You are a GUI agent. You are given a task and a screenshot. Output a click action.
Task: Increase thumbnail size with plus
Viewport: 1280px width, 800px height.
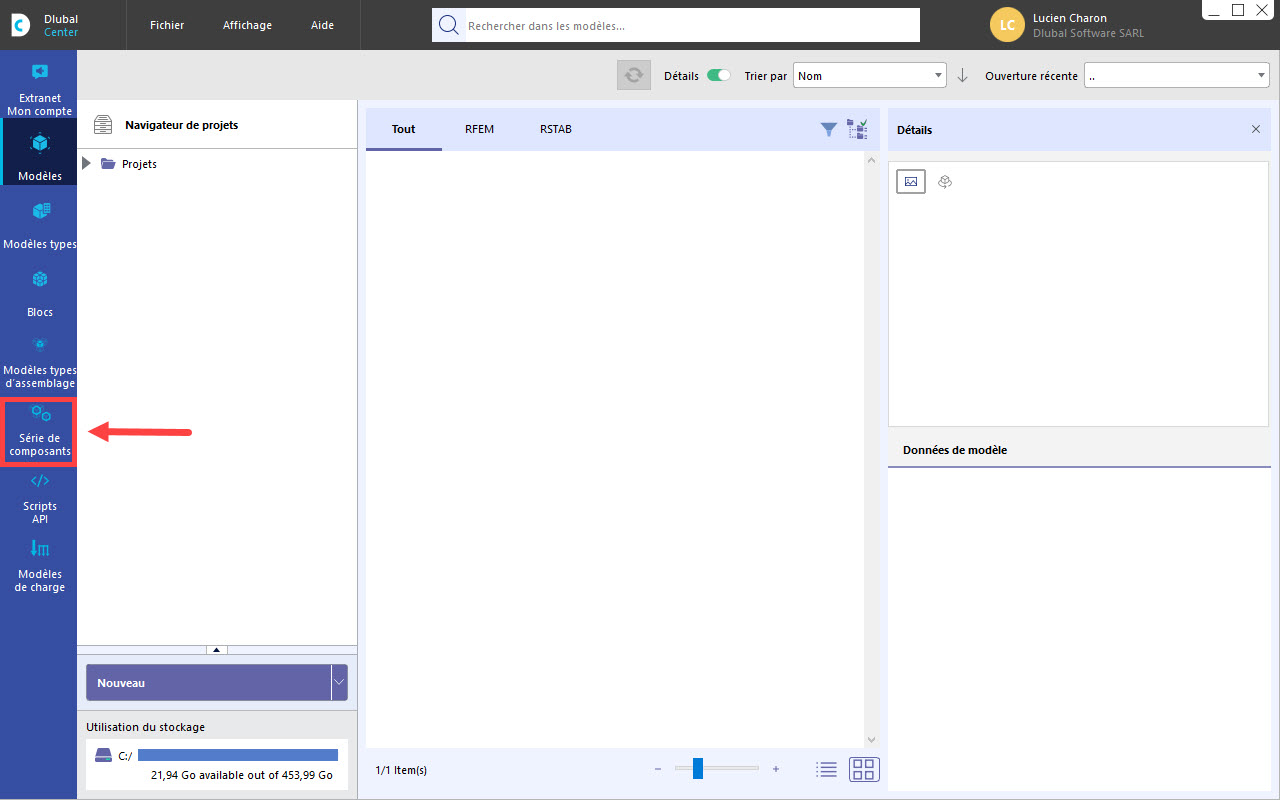coord(776,769)
